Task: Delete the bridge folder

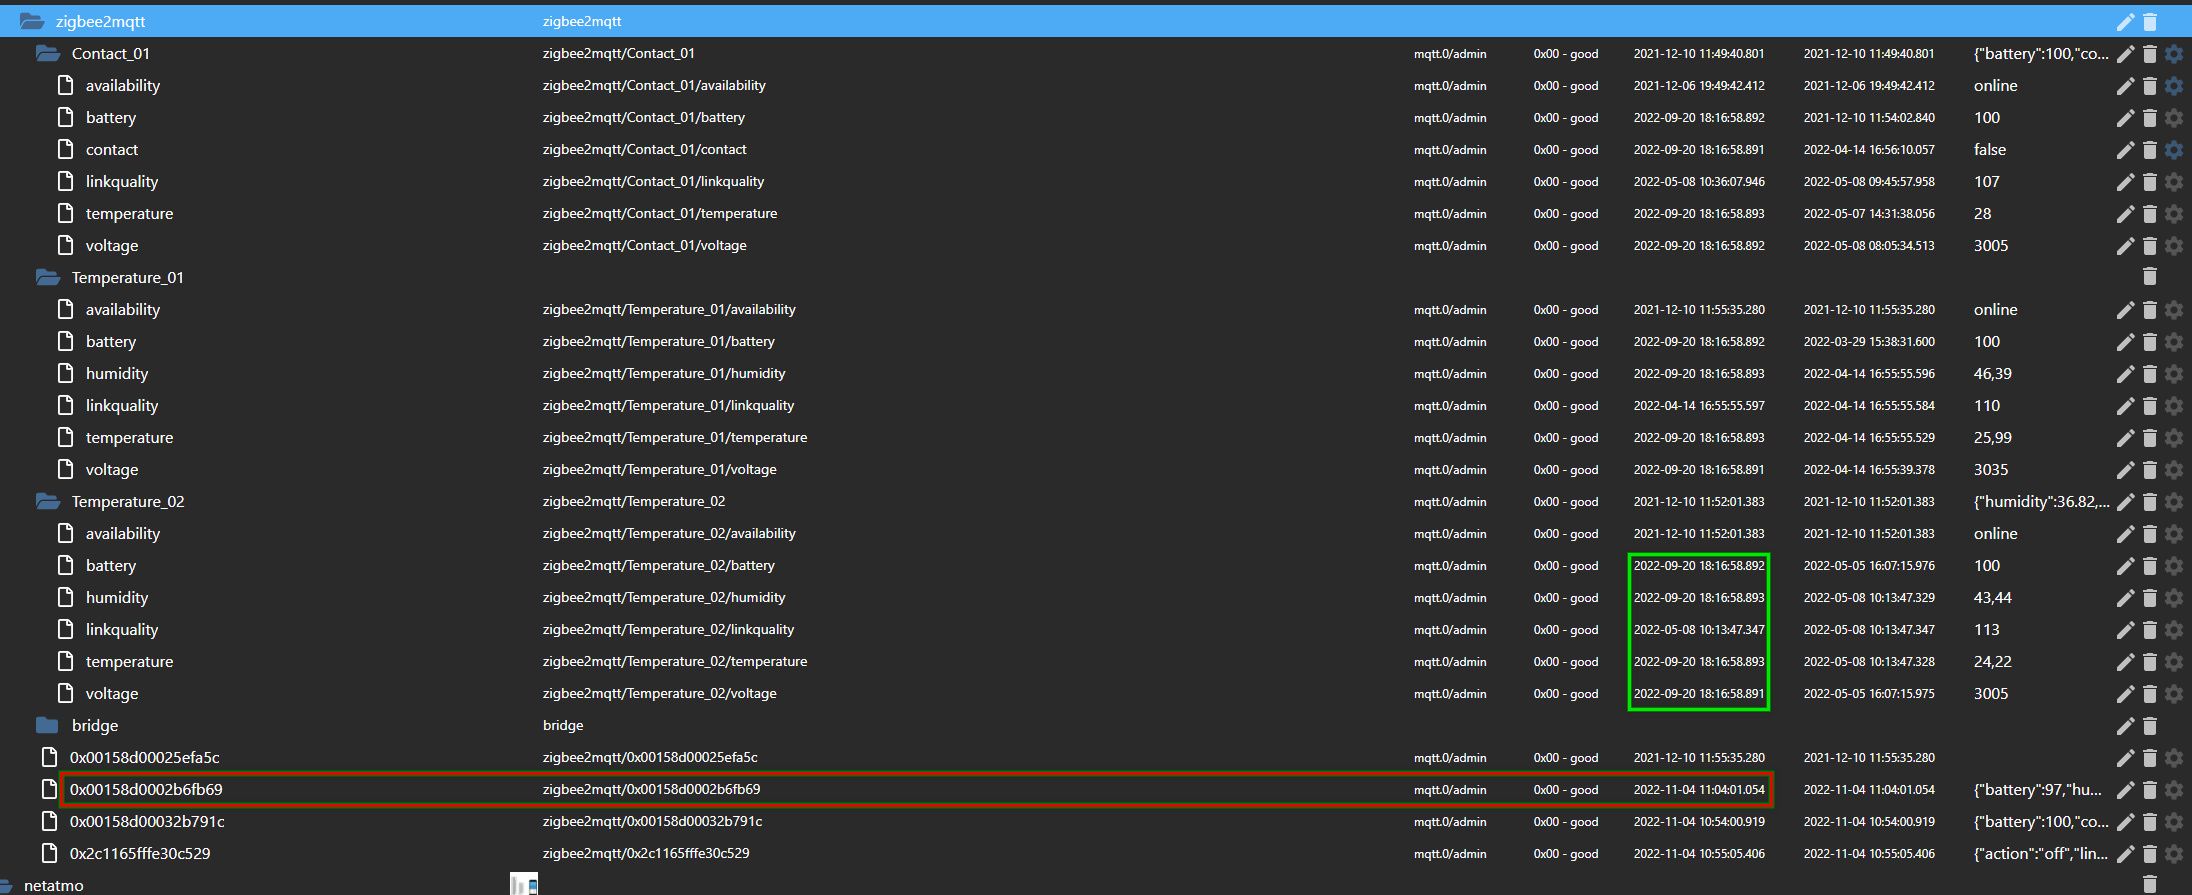Action: point(2150,726)
